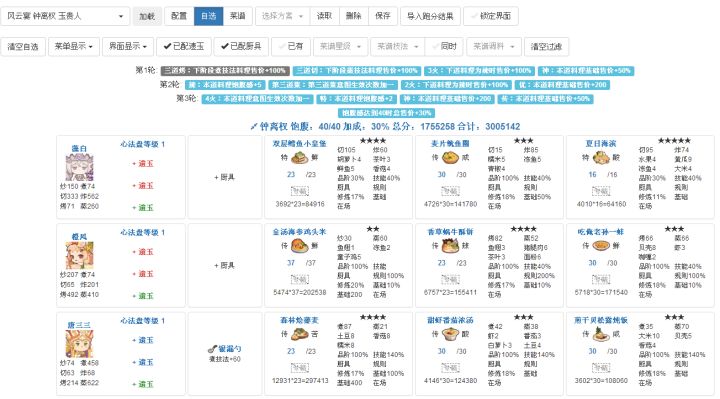Click the 甜虾番茄浓汤 dish icon
The width and height of the screenshot is (720, 399).
click(450, 334)
